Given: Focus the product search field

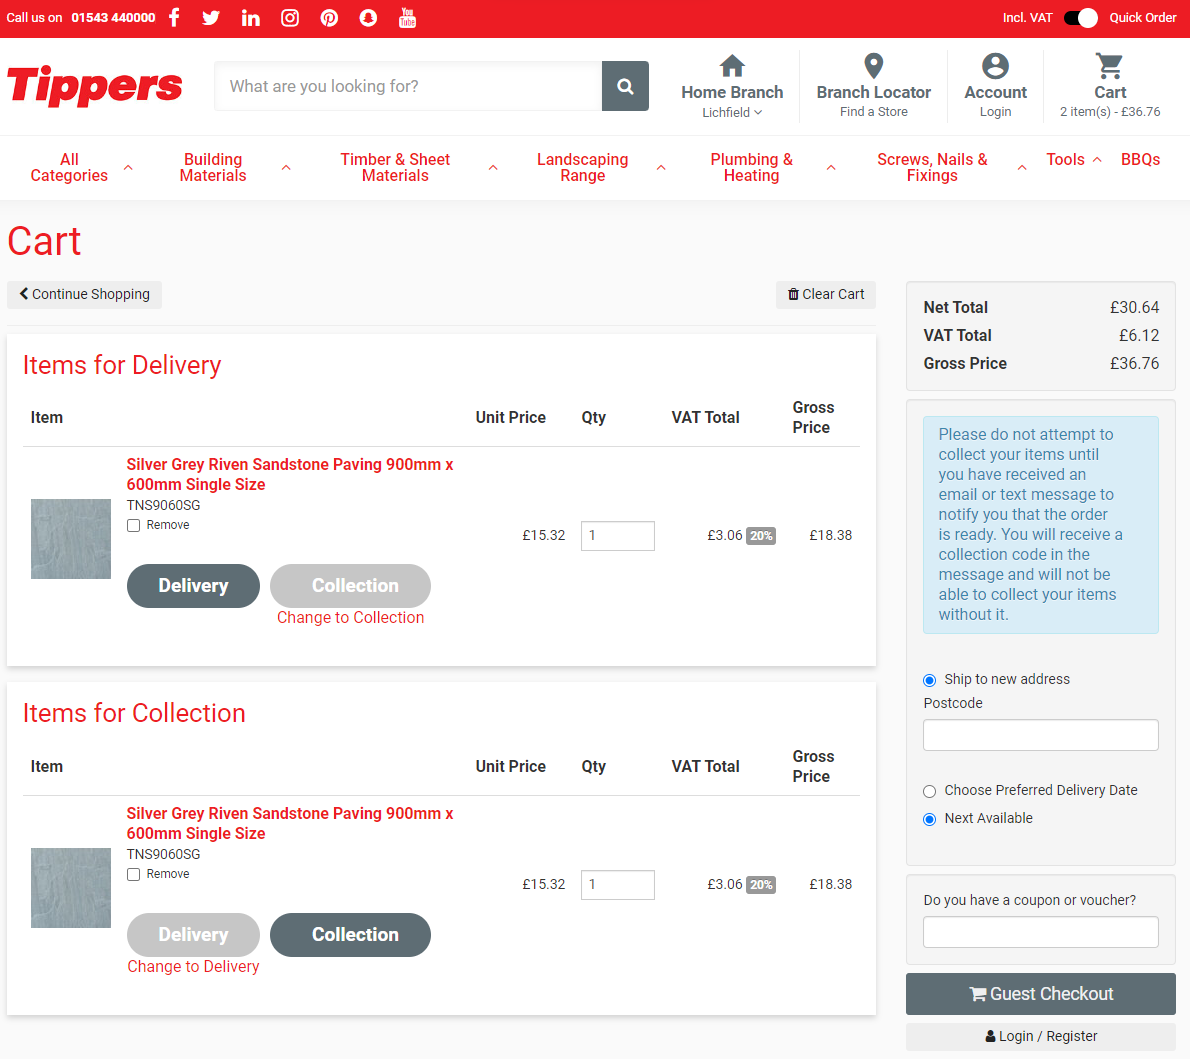Looking at the screenshot, I should [x=408, y=87].
